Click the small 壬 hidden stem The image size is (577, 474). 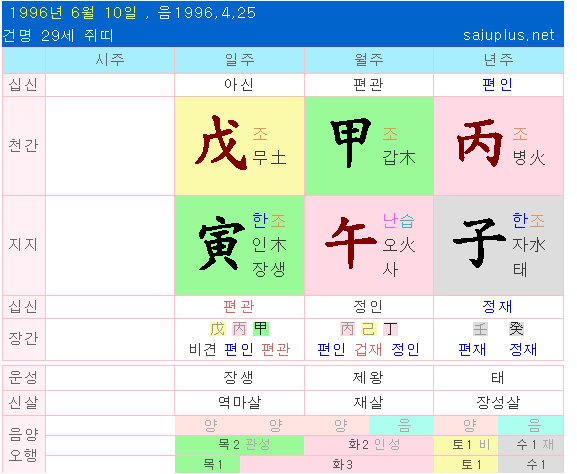click(x=481, y=329)
